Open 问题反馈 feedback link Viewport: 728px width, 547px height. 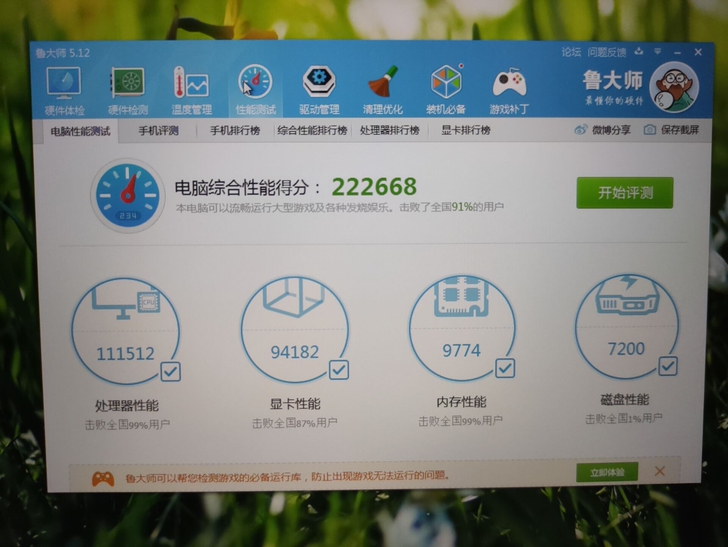tap(607, 52)
